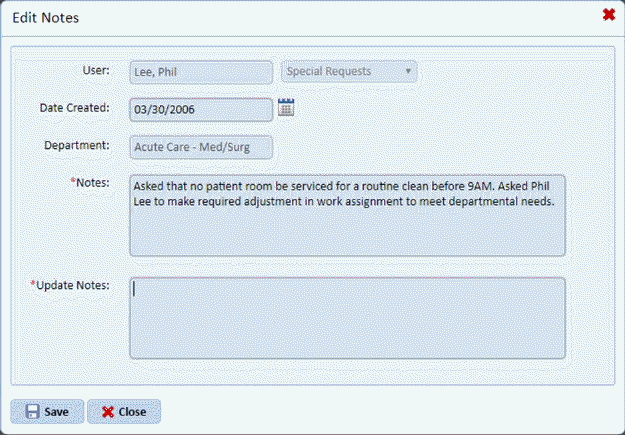The image size is (625, 435).
Task: Click the Acute Care - Med/Surg department field
Action: [x=200, y=148]
